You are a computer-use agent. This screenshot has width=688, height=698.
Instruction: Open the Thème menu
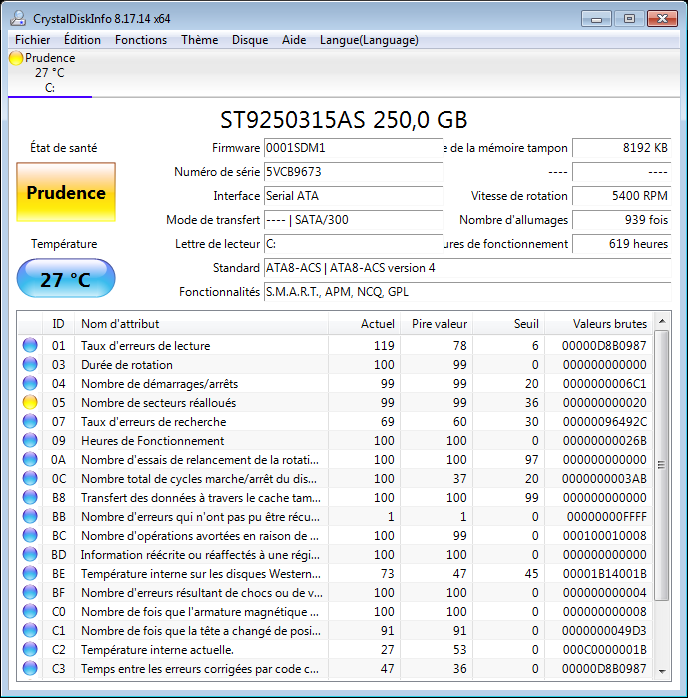click(199, 40)
